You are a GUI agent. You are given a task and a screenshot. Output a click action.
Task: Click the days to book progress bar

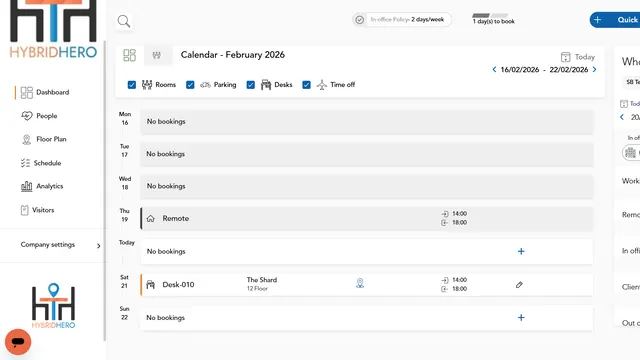[x=490, y=16]
